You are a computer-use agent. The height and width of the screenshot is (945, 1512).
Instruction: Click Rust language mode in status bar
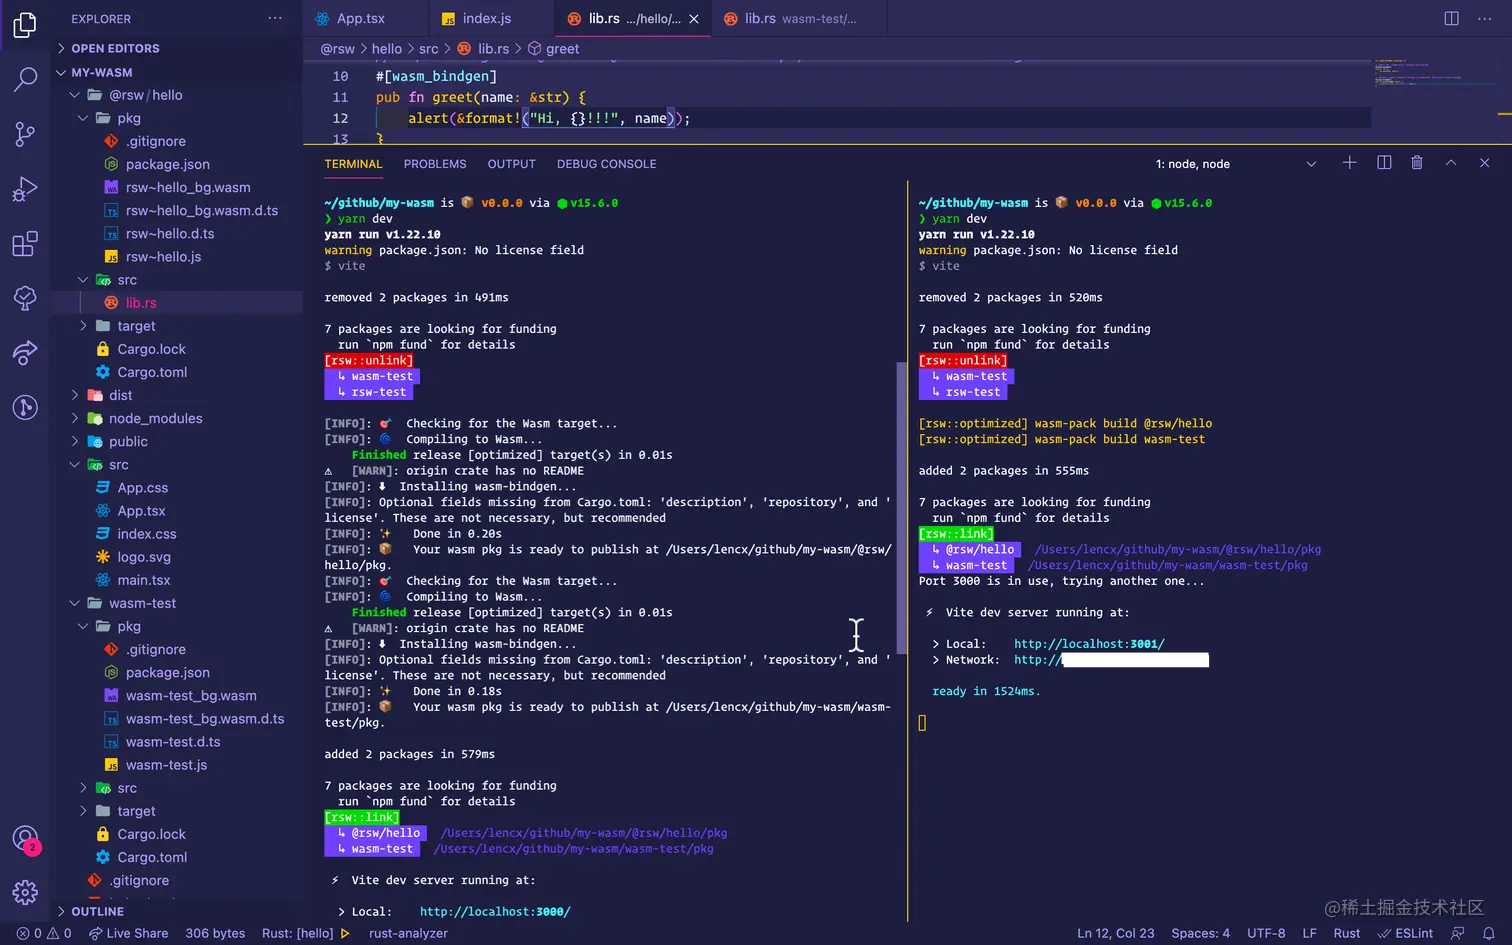pyautogui.click(x=1347, y=933)
